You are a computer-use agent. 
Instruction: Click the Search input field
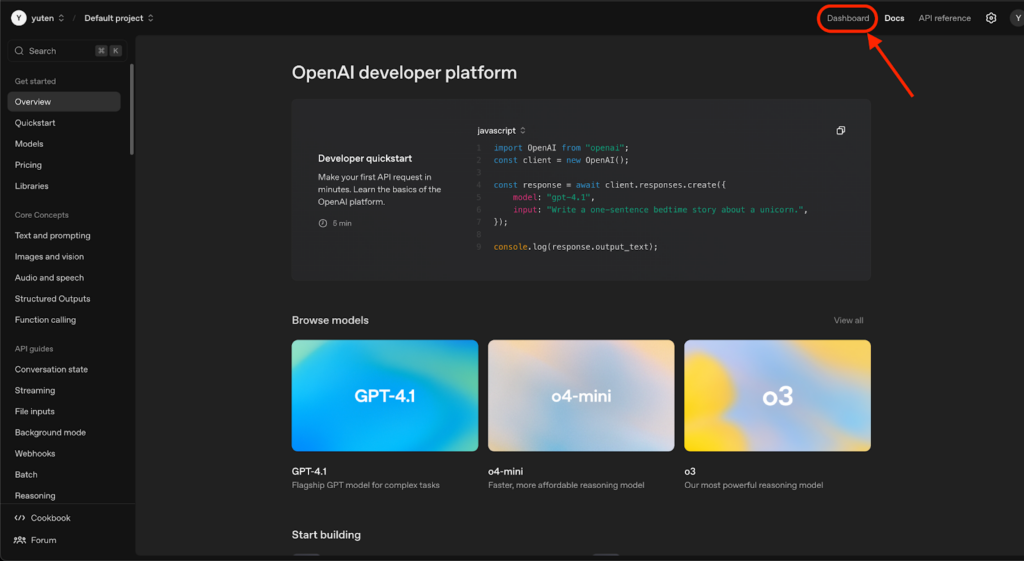(67, 51)
